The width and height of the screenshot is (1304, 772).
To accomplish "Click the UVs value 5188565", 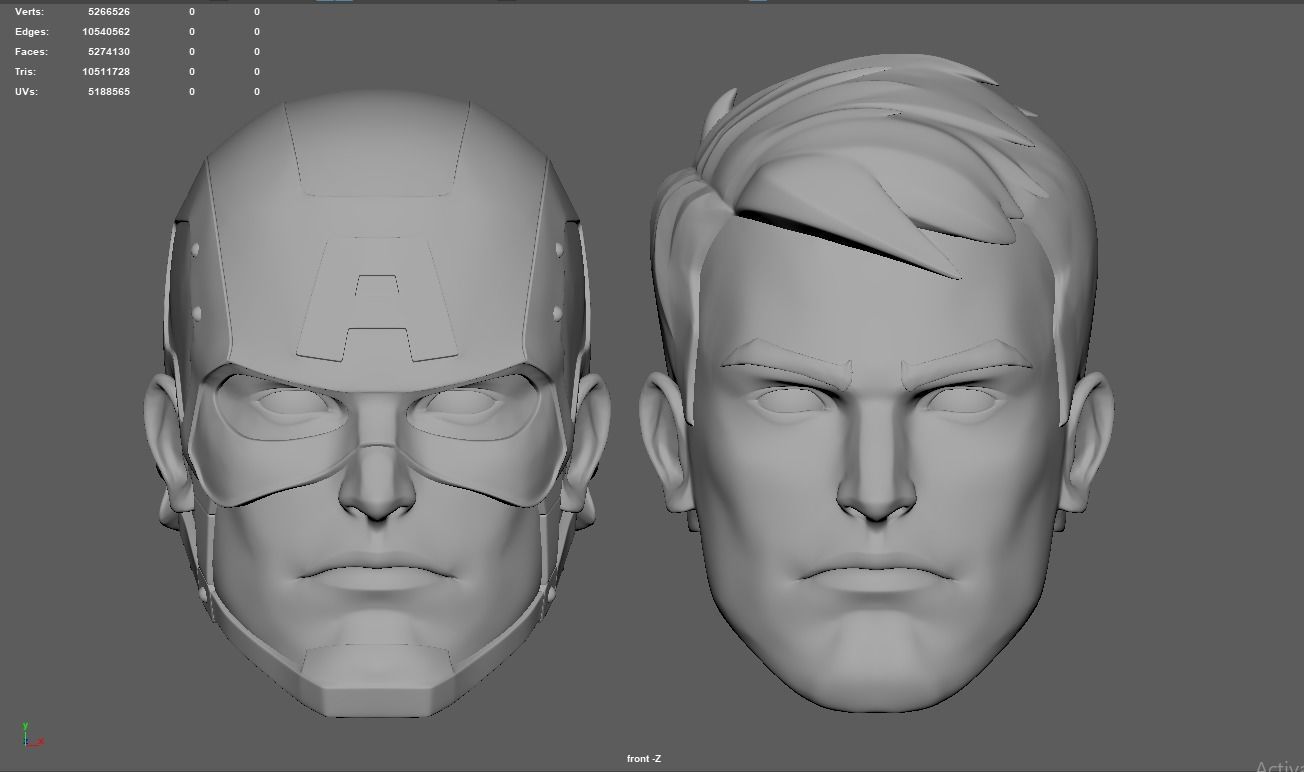I will (109, 92).
